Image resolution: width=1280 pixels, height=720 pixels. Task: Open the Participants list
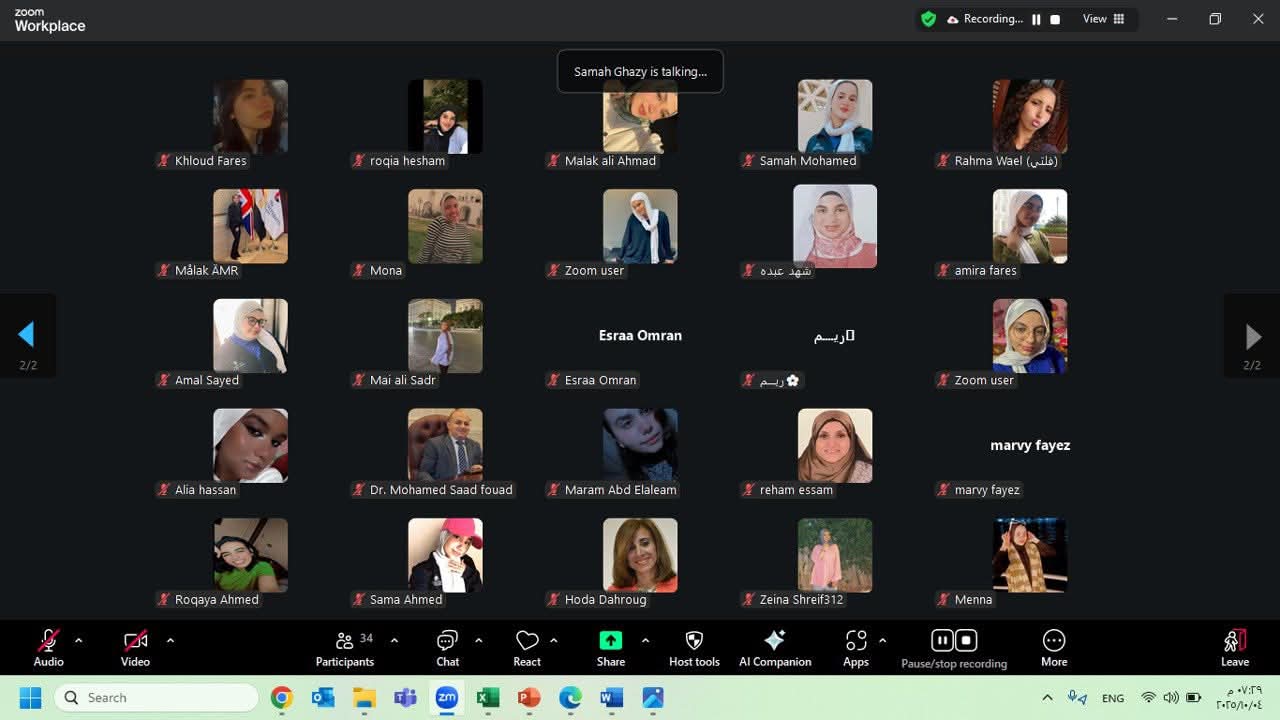click(x=345, y=641)
